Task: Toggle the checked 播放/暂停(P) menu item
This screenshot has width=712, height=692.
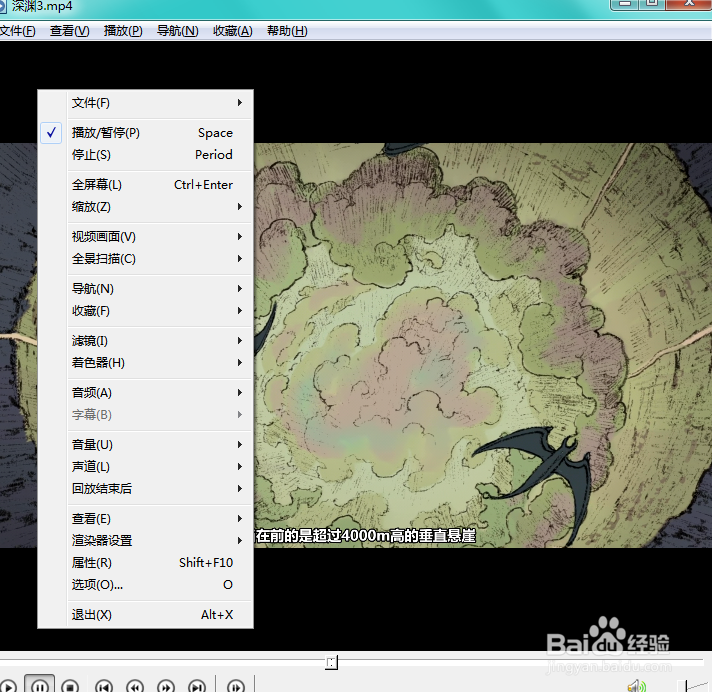Action: pos(145,133)
